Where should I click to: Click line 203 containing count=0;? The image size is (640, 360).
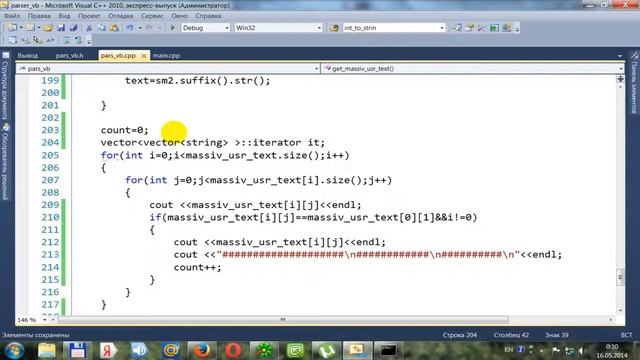click(x=124, y=130)
